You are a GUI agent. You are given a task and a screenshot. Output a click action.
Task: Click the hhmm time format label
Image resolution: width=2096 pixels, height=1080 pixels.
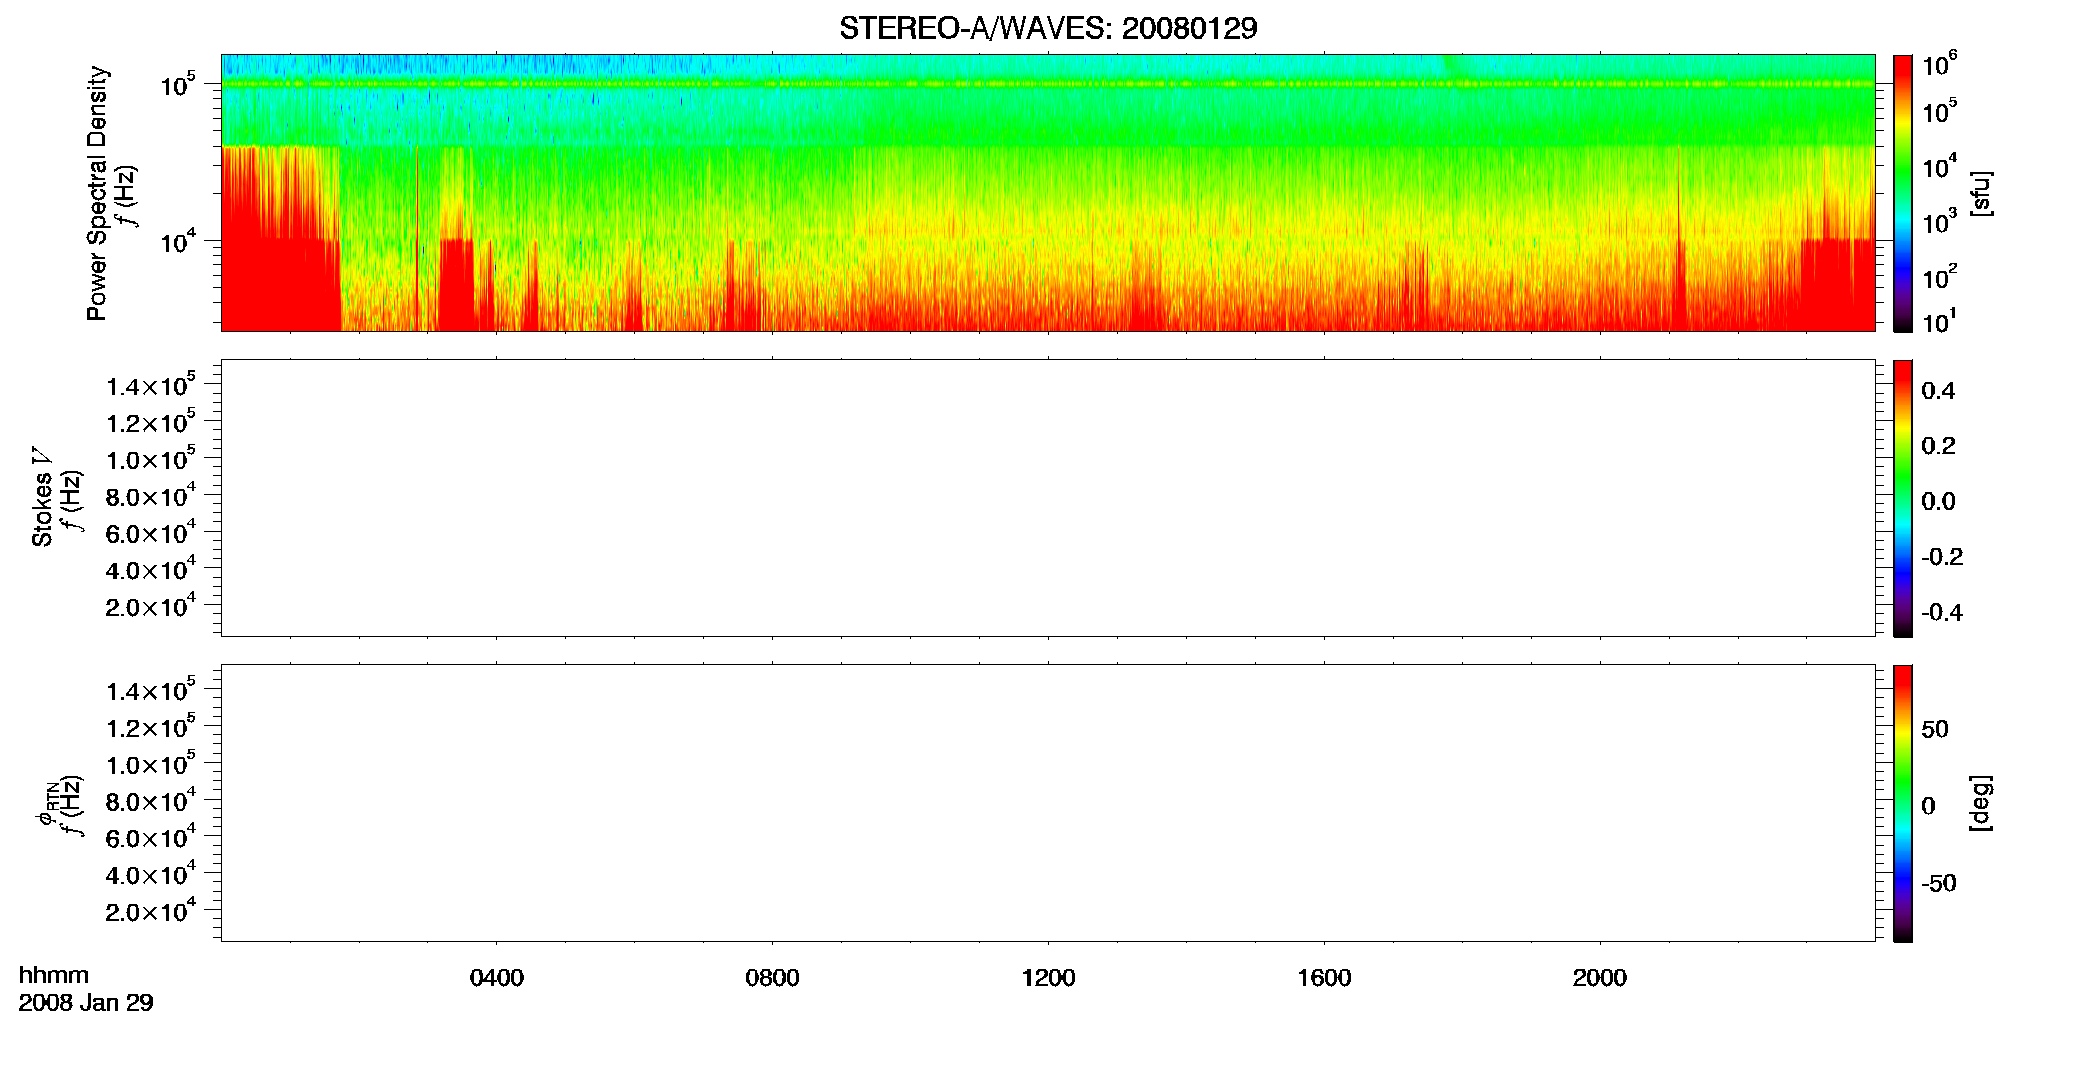[54, 975]
